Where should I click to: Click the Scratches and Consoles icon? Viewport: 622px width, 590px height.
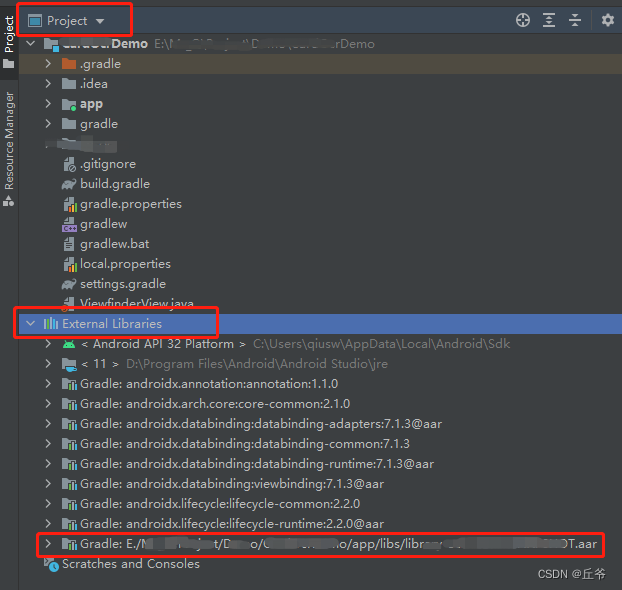click(51, 565)
